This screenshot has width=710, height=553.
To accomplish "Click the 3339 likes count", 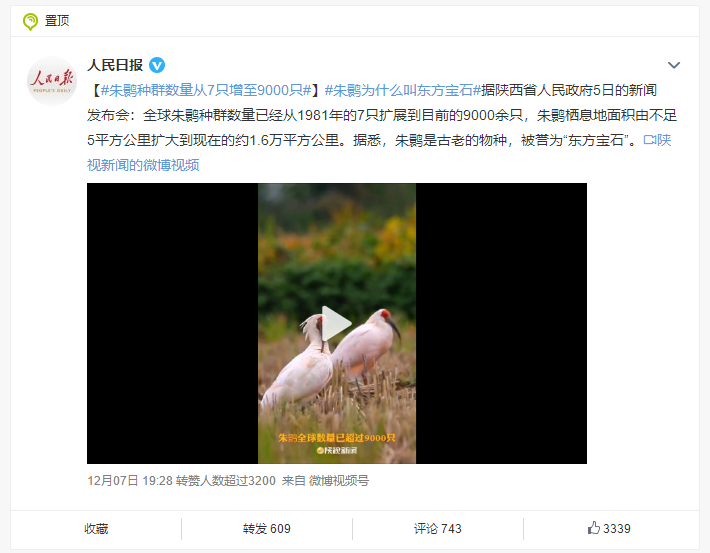I will 617,529.
